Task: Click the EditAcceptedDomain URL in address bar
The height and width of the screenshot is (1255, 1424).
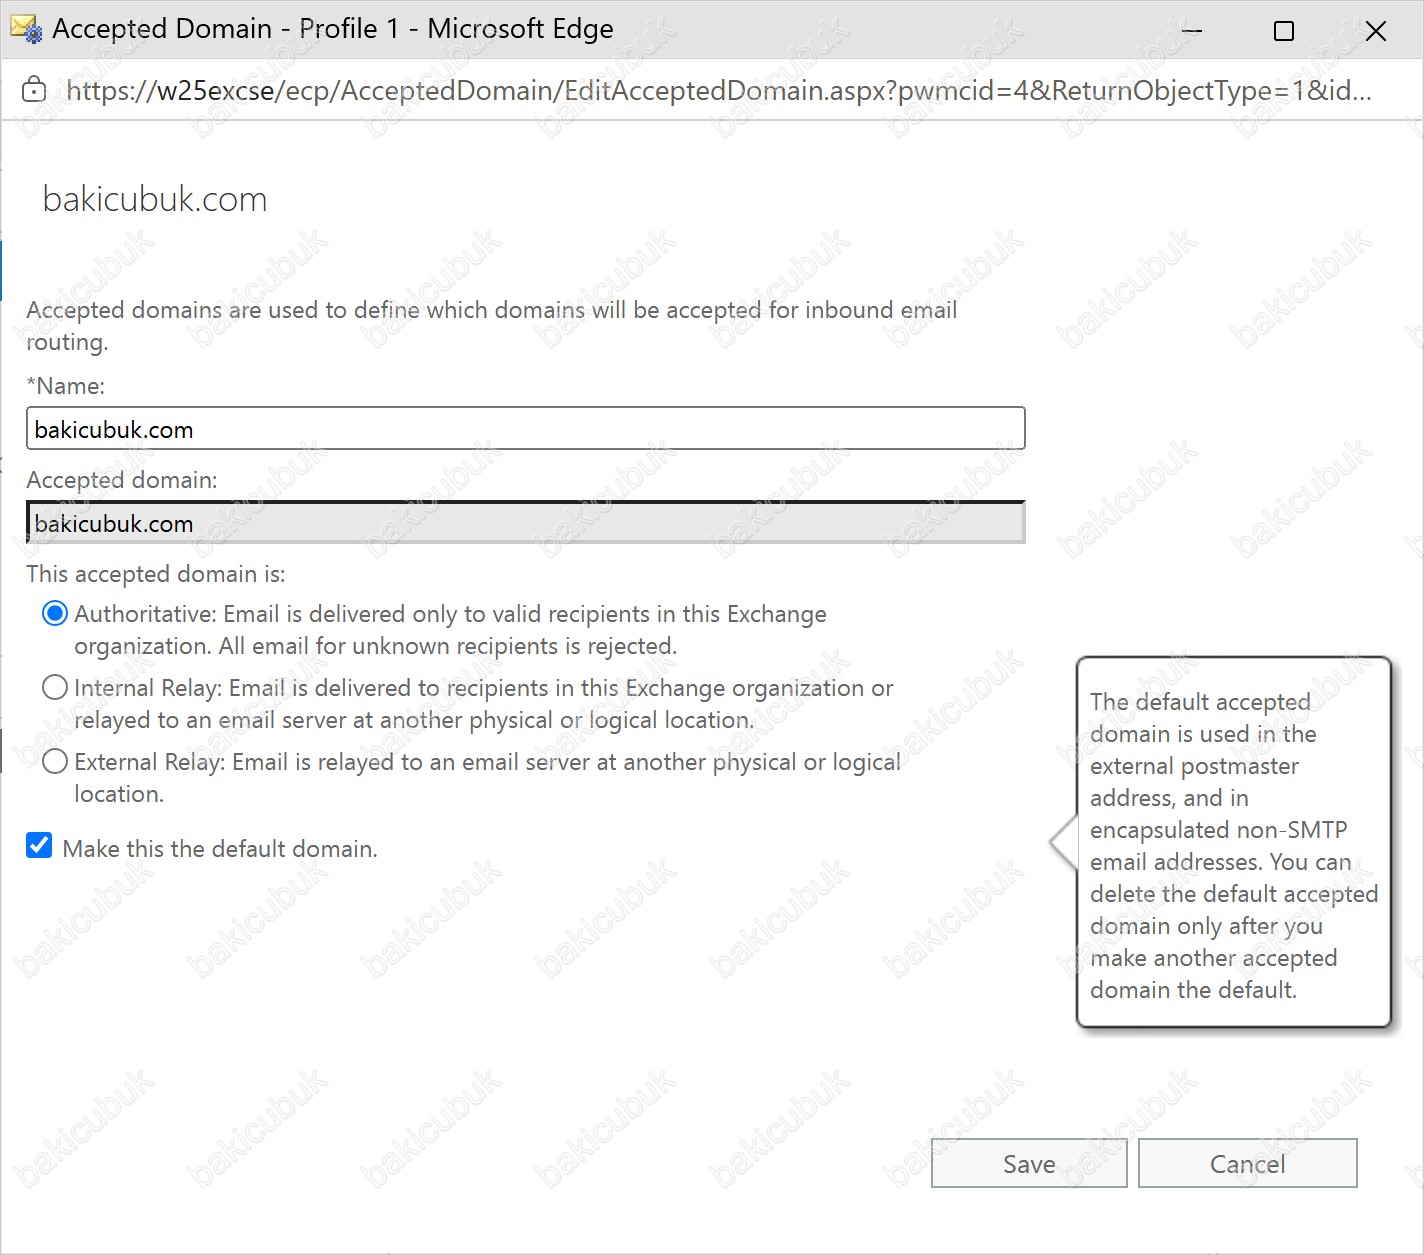Action: coord(718,90)
